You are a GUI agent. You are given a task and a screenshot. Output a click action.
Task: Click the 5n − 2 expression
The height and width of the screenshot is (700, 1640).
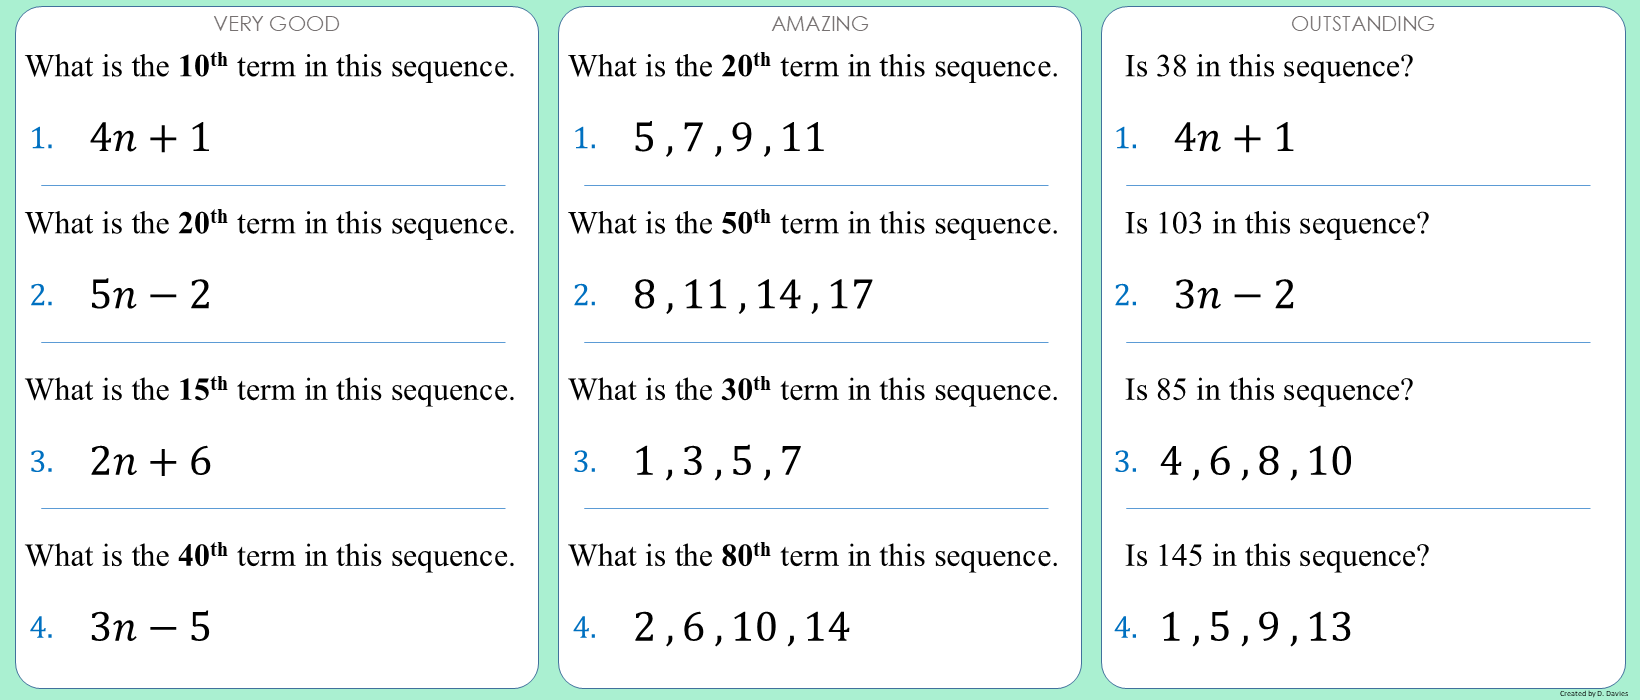(150, 295)
